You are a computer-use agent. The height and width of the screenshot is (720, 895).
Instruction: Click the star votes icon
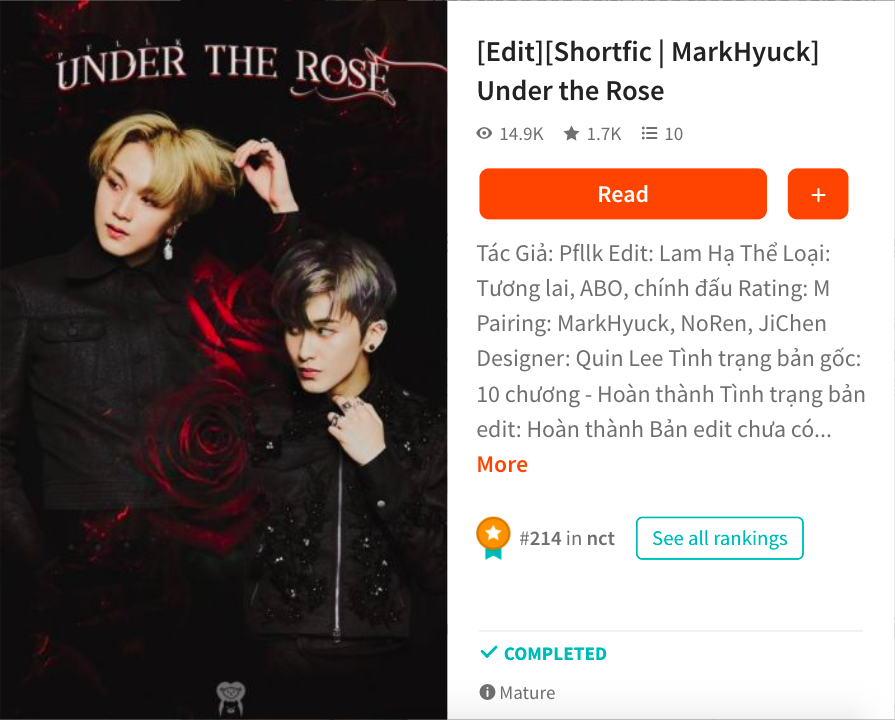(571, 134)
